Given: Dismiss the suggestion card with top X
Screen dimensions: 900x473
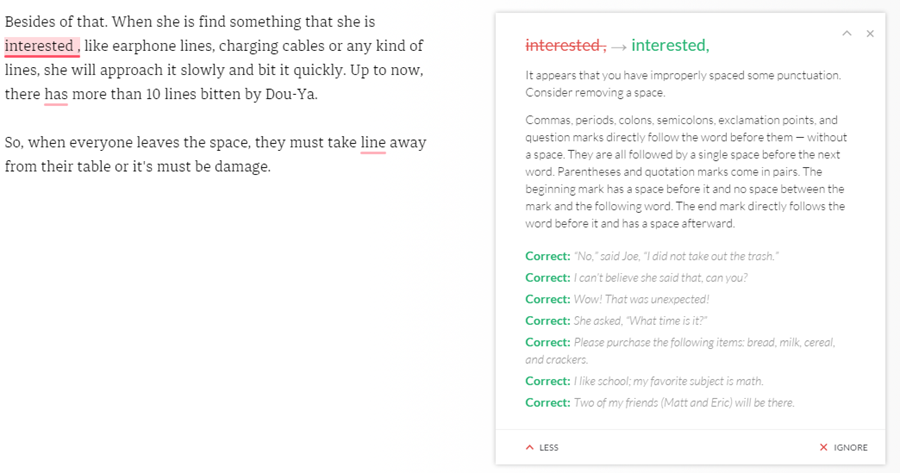Looking at the screenshot, I should [870, 33].
